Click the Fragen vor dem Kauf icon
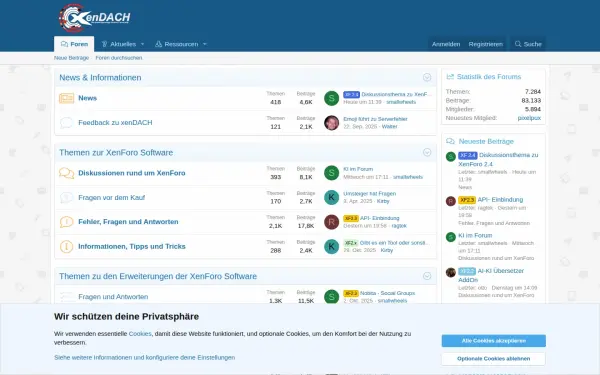The height and width of the screenshot is (375, 600). tap(66, 198)
